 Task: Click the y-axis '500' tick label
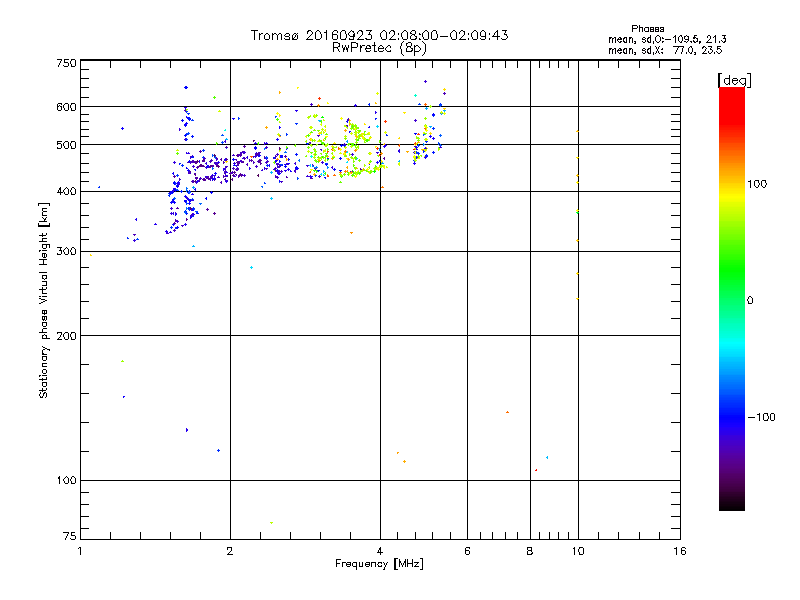tap(66, 145)
